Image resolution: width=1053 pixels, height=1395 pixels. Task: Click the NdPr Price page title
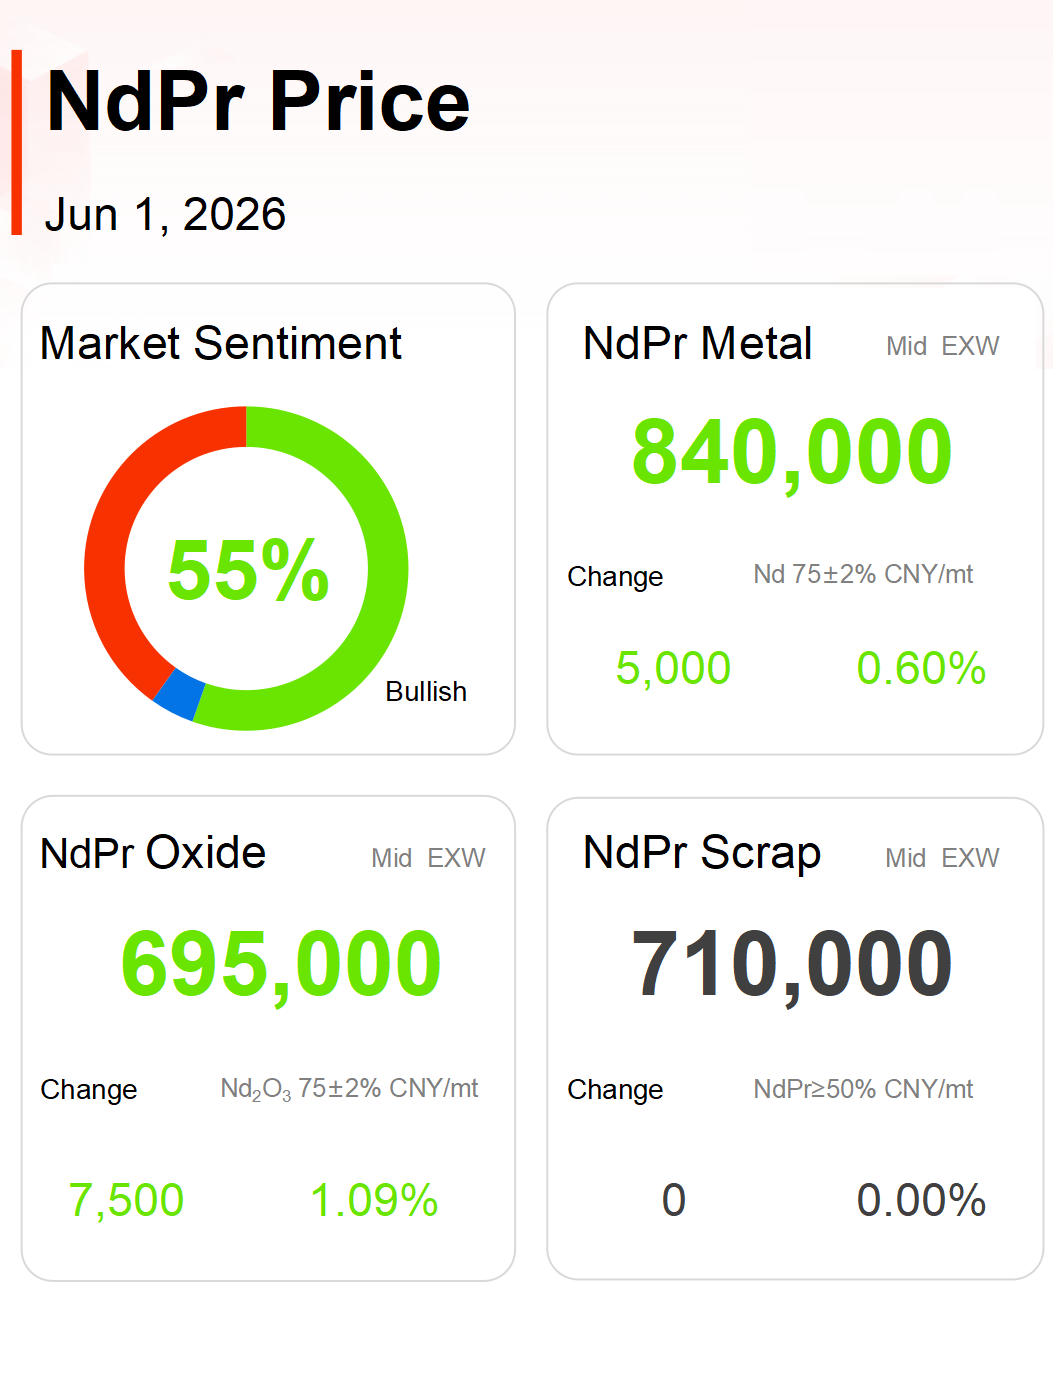click(258, 101)
